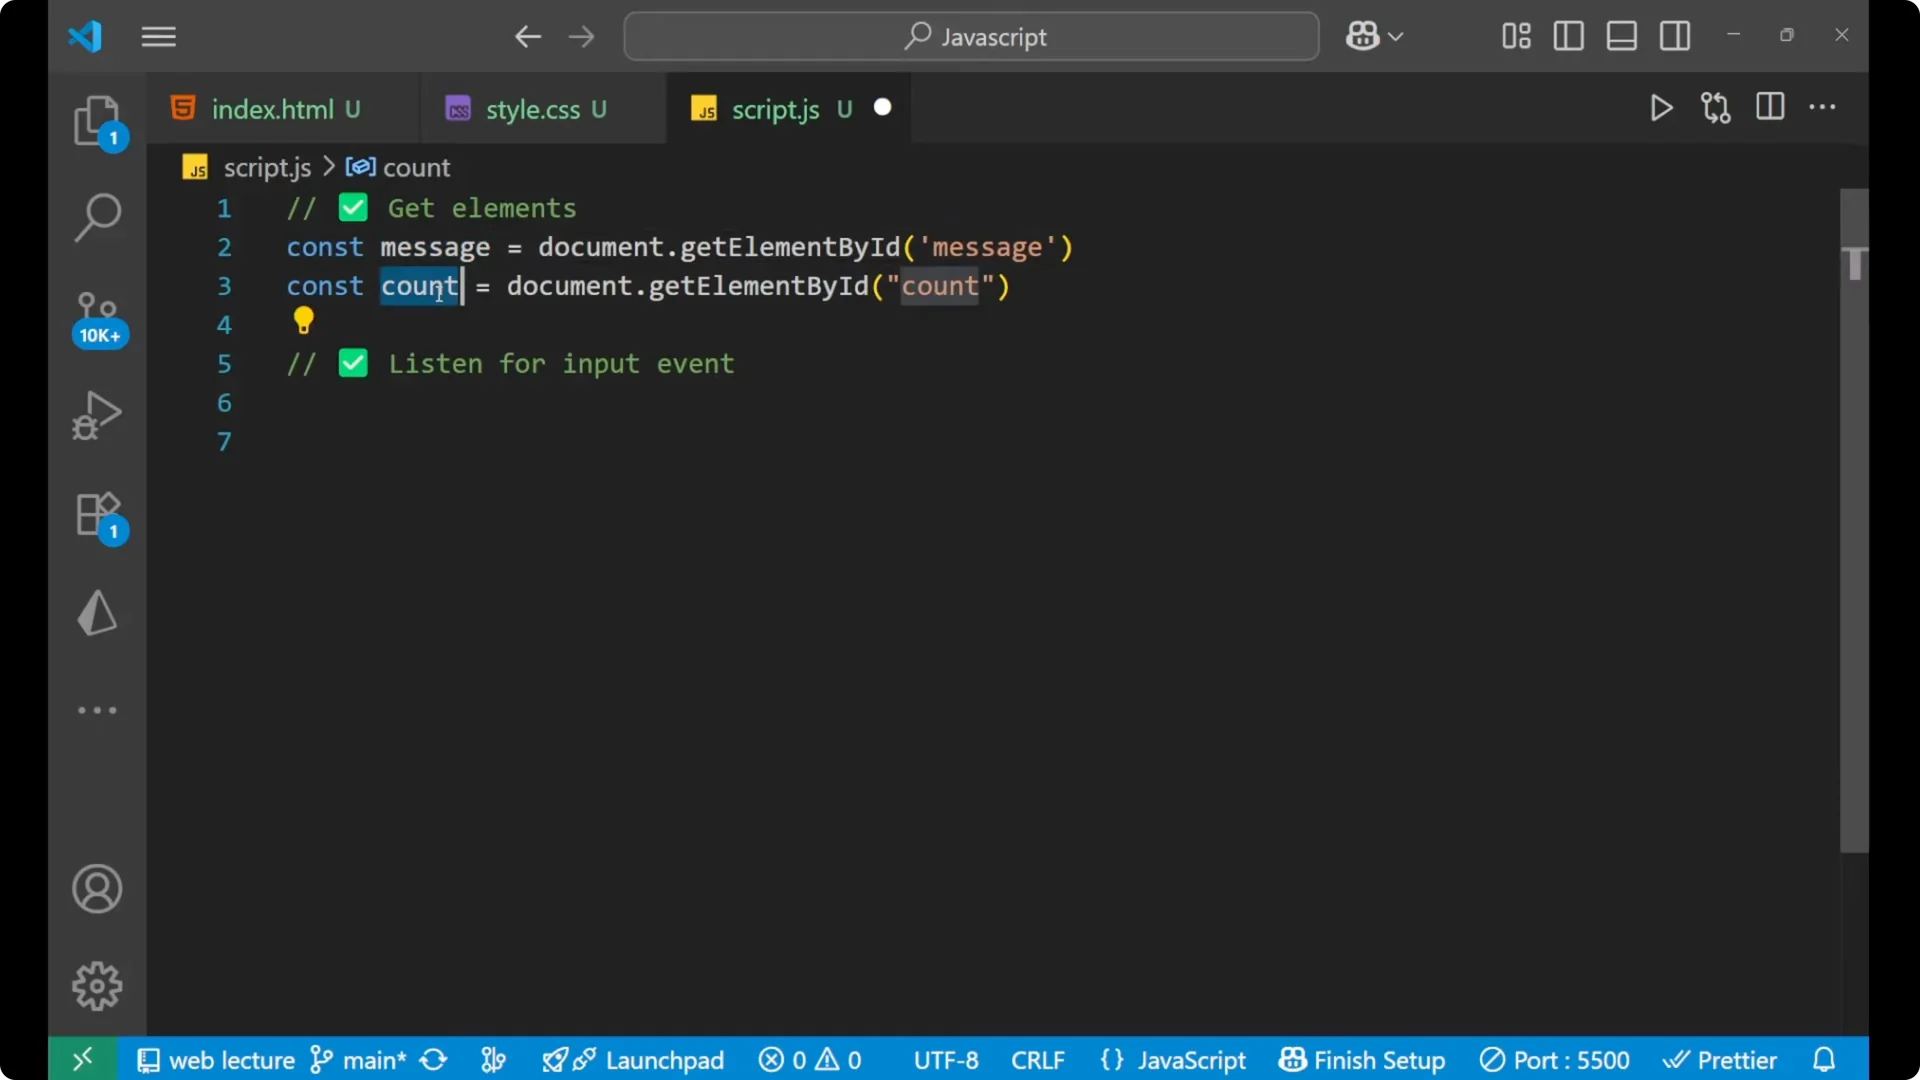Open the Accounts icon in the activity bar
The width and height of the screenshot is (1920, 1080).
click(97, 889)
